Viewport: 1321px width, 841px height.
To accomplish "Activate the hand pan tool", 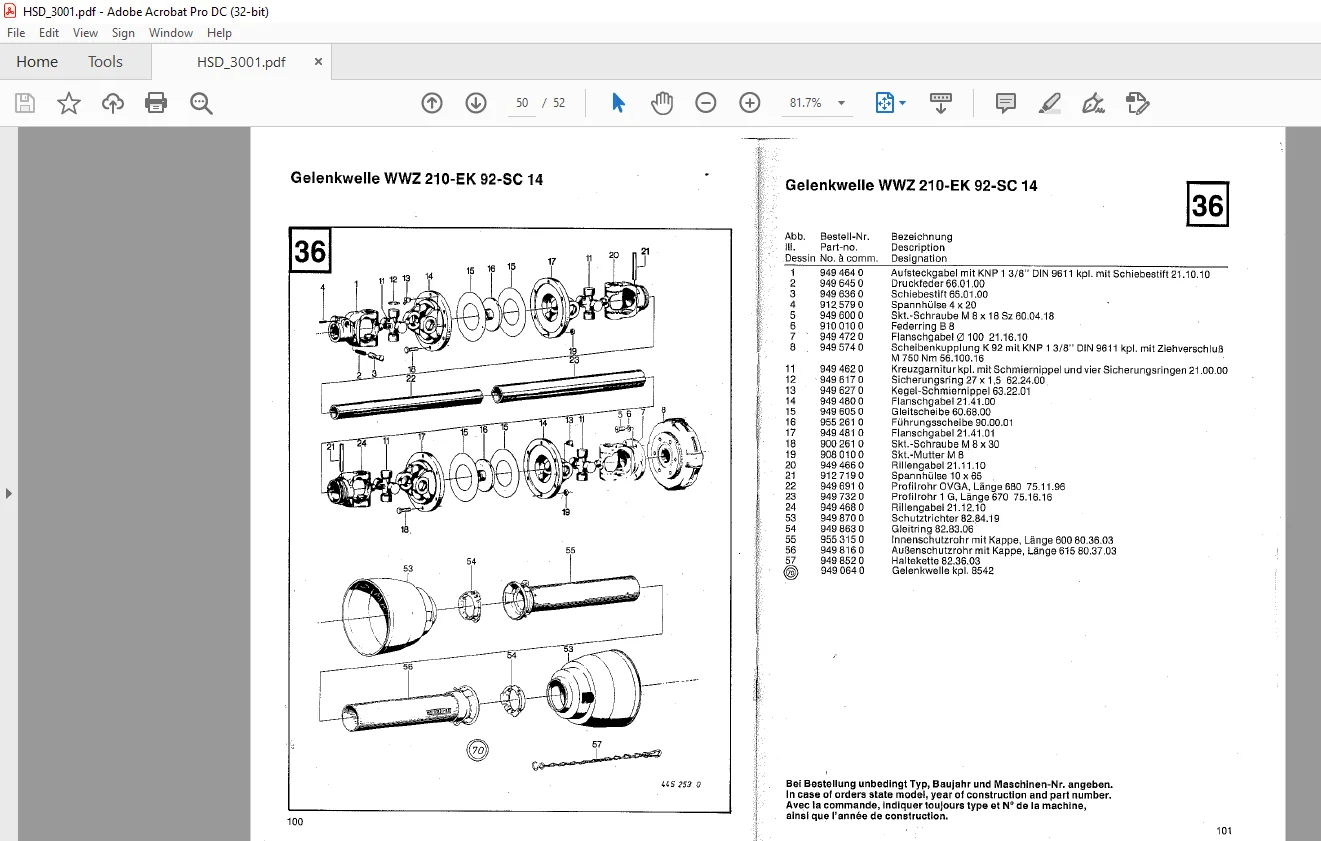I will [x=662, y=103].
